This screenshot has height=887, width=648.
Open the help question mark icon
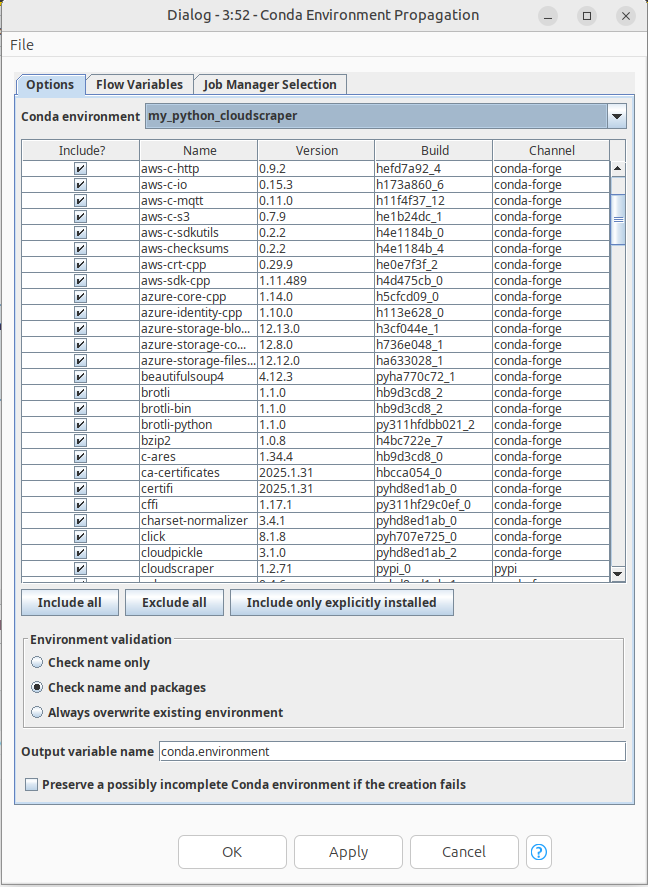(x=538, y=851)
